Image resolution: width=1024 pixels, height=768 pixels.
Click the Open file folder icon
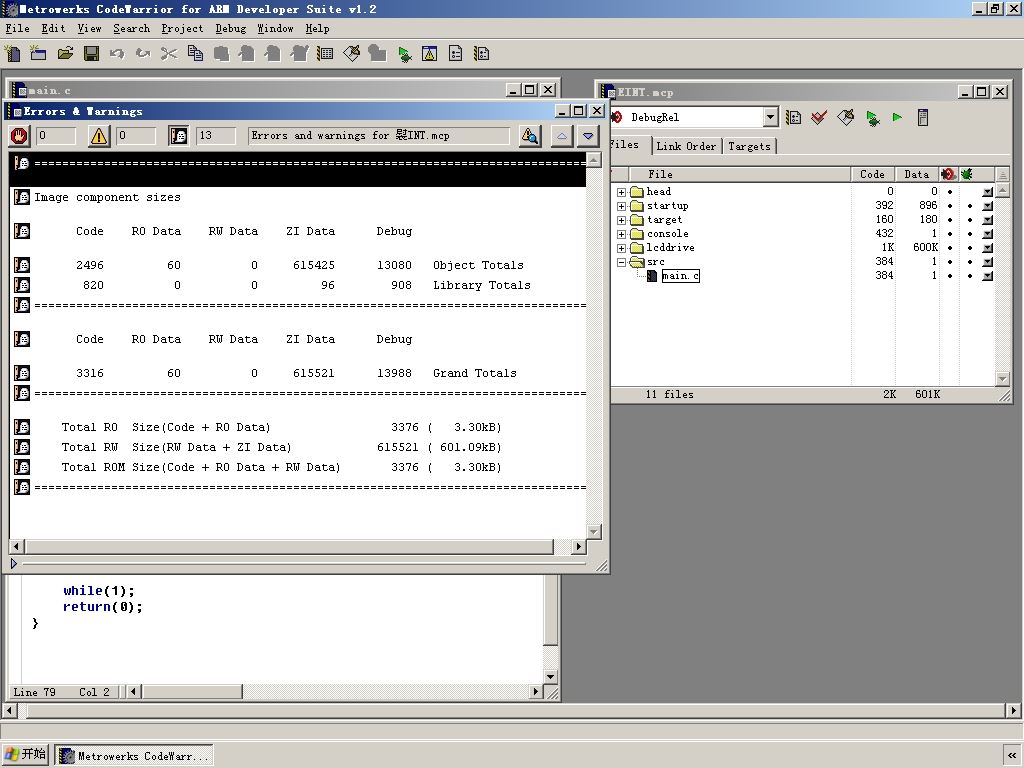click(65, 54)
